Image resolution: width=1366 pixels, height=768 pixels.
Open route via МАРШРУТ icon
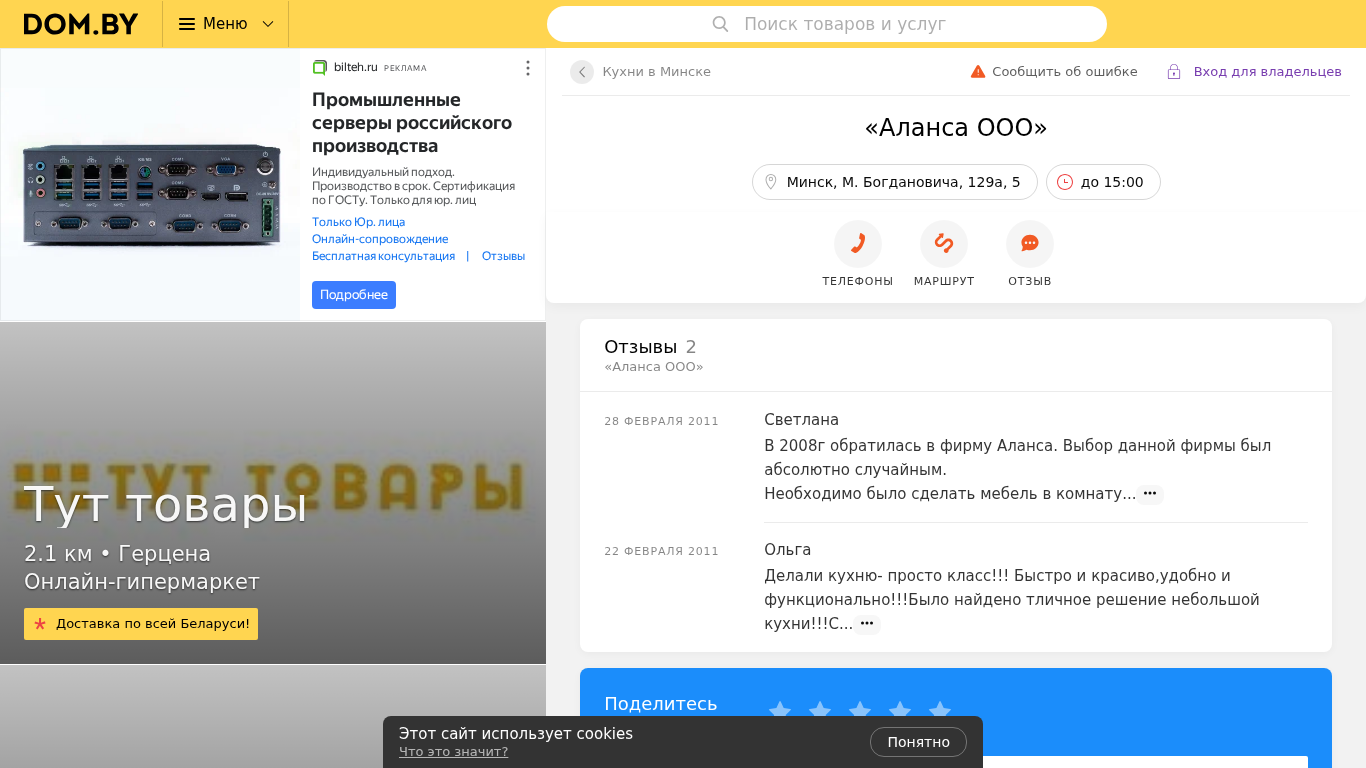point(944,244)
